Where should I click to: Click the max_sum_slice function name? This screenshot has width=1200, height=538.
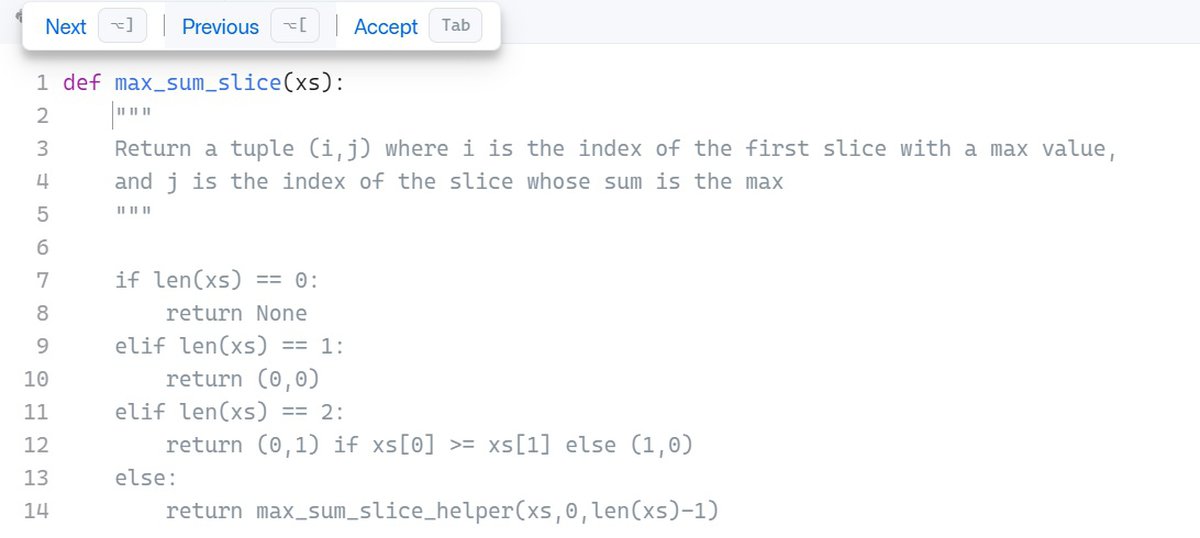pyautogui.click(x=197, y=83)
